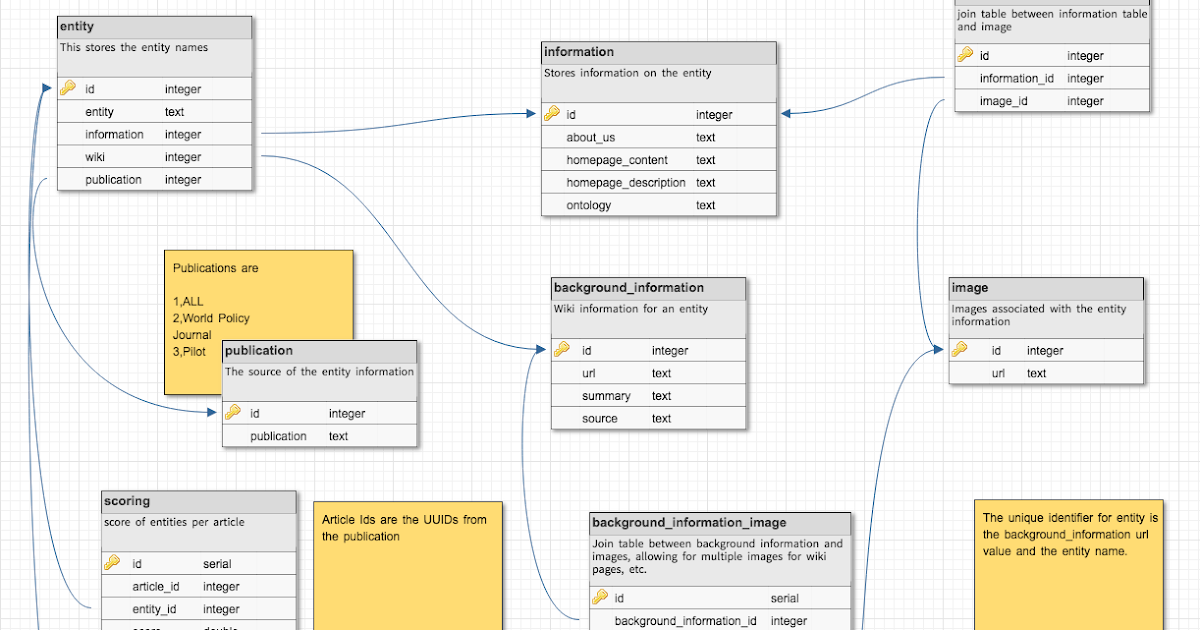Image resolution: width=1200 pixels, height=630 pixels.
Task: Select the key icon in image table
Action: 962,350
